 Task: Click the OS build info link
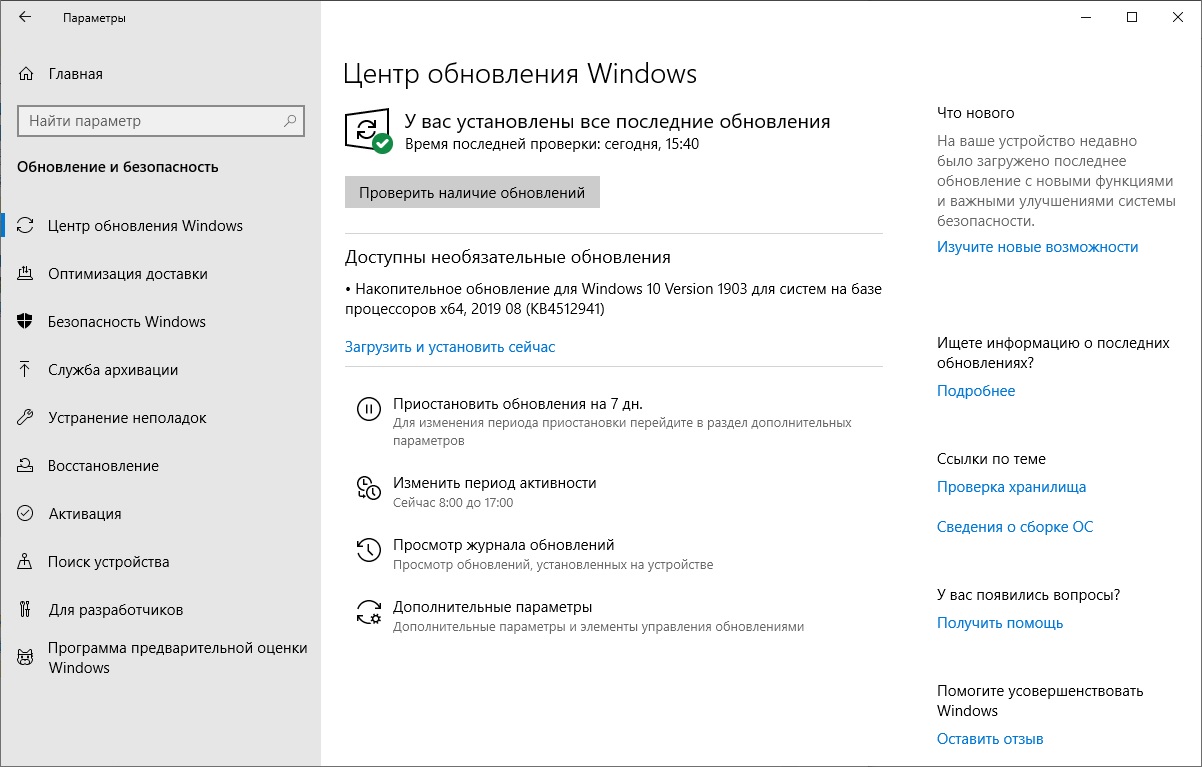click(x=1014, y=527)
